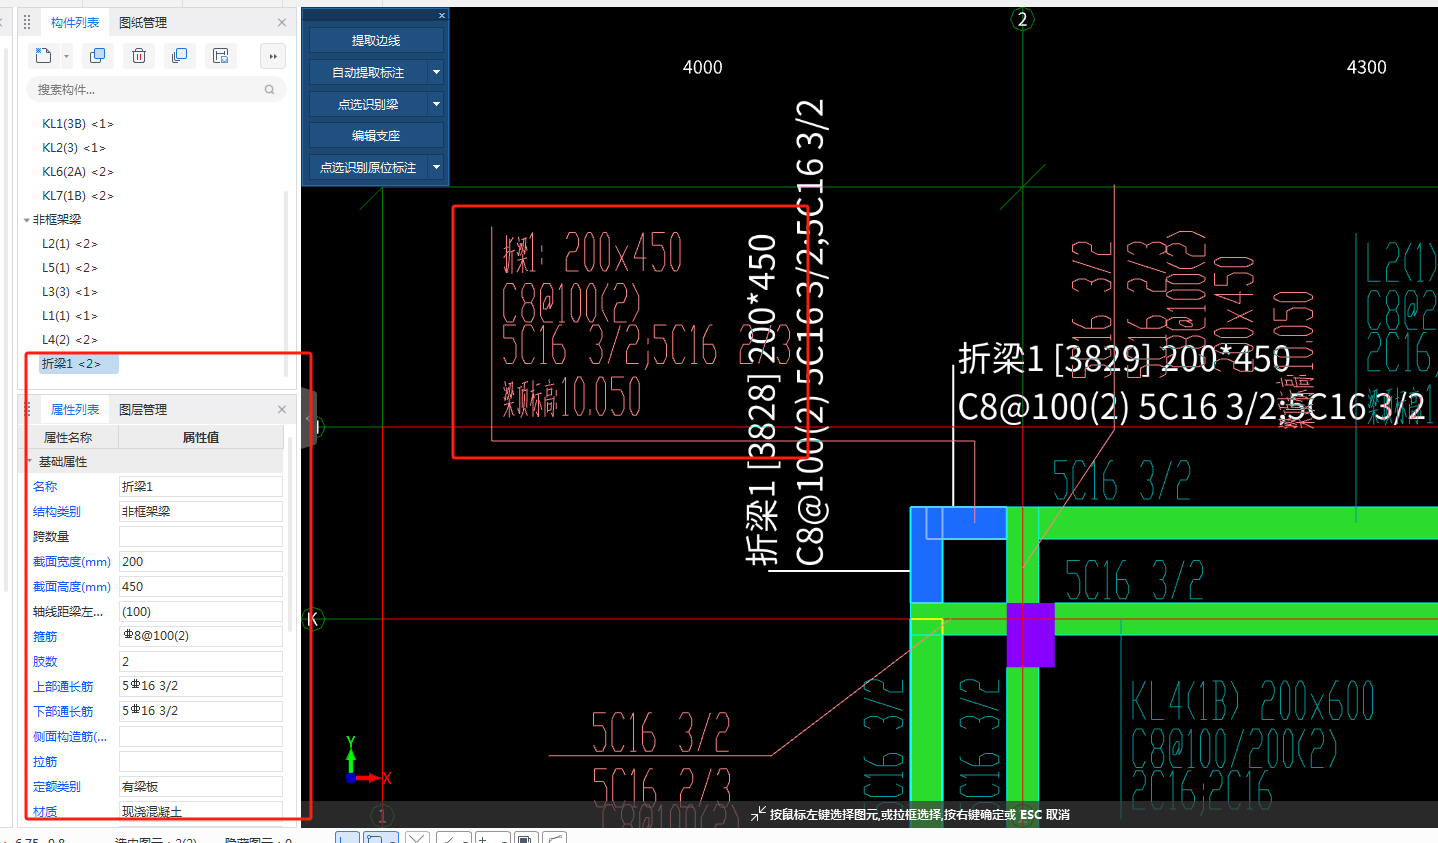Click the magnifier icon in search box
Image resolution: width=1438 pixels, height=843 pixels.
(269, 89)
